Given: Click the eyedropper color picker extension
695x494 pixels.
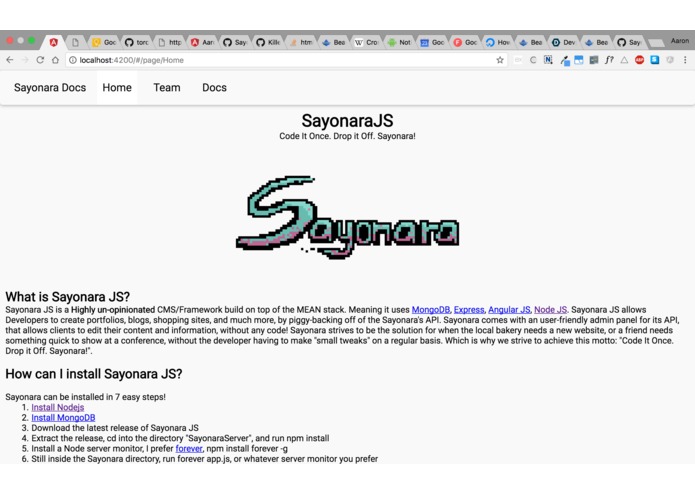Looking at the screenshot, I should tap(564, 61).
